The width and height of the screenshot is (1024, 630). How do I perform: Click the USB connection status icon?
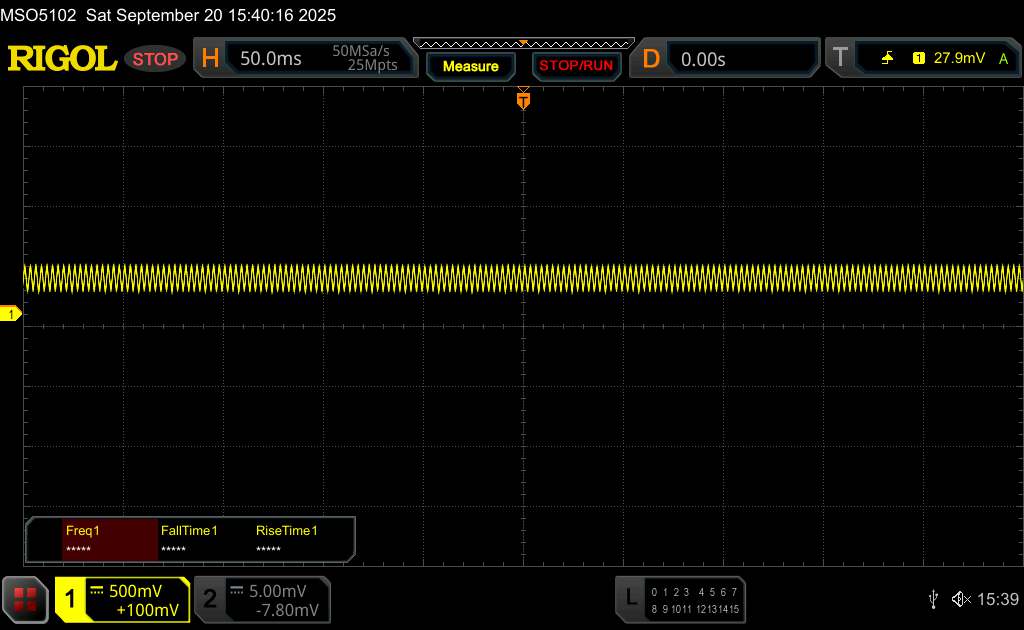[933, 599]
